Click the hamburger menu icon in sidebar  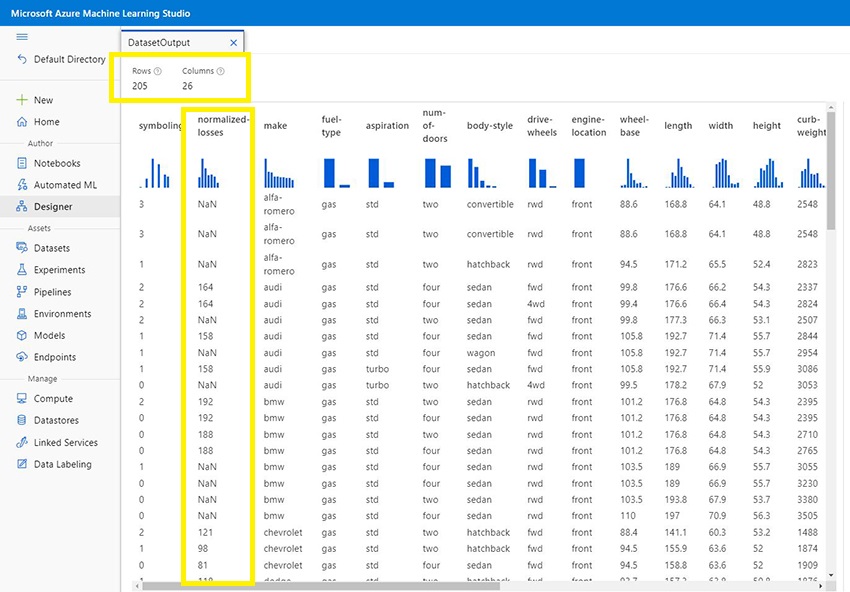pos(22,37)
